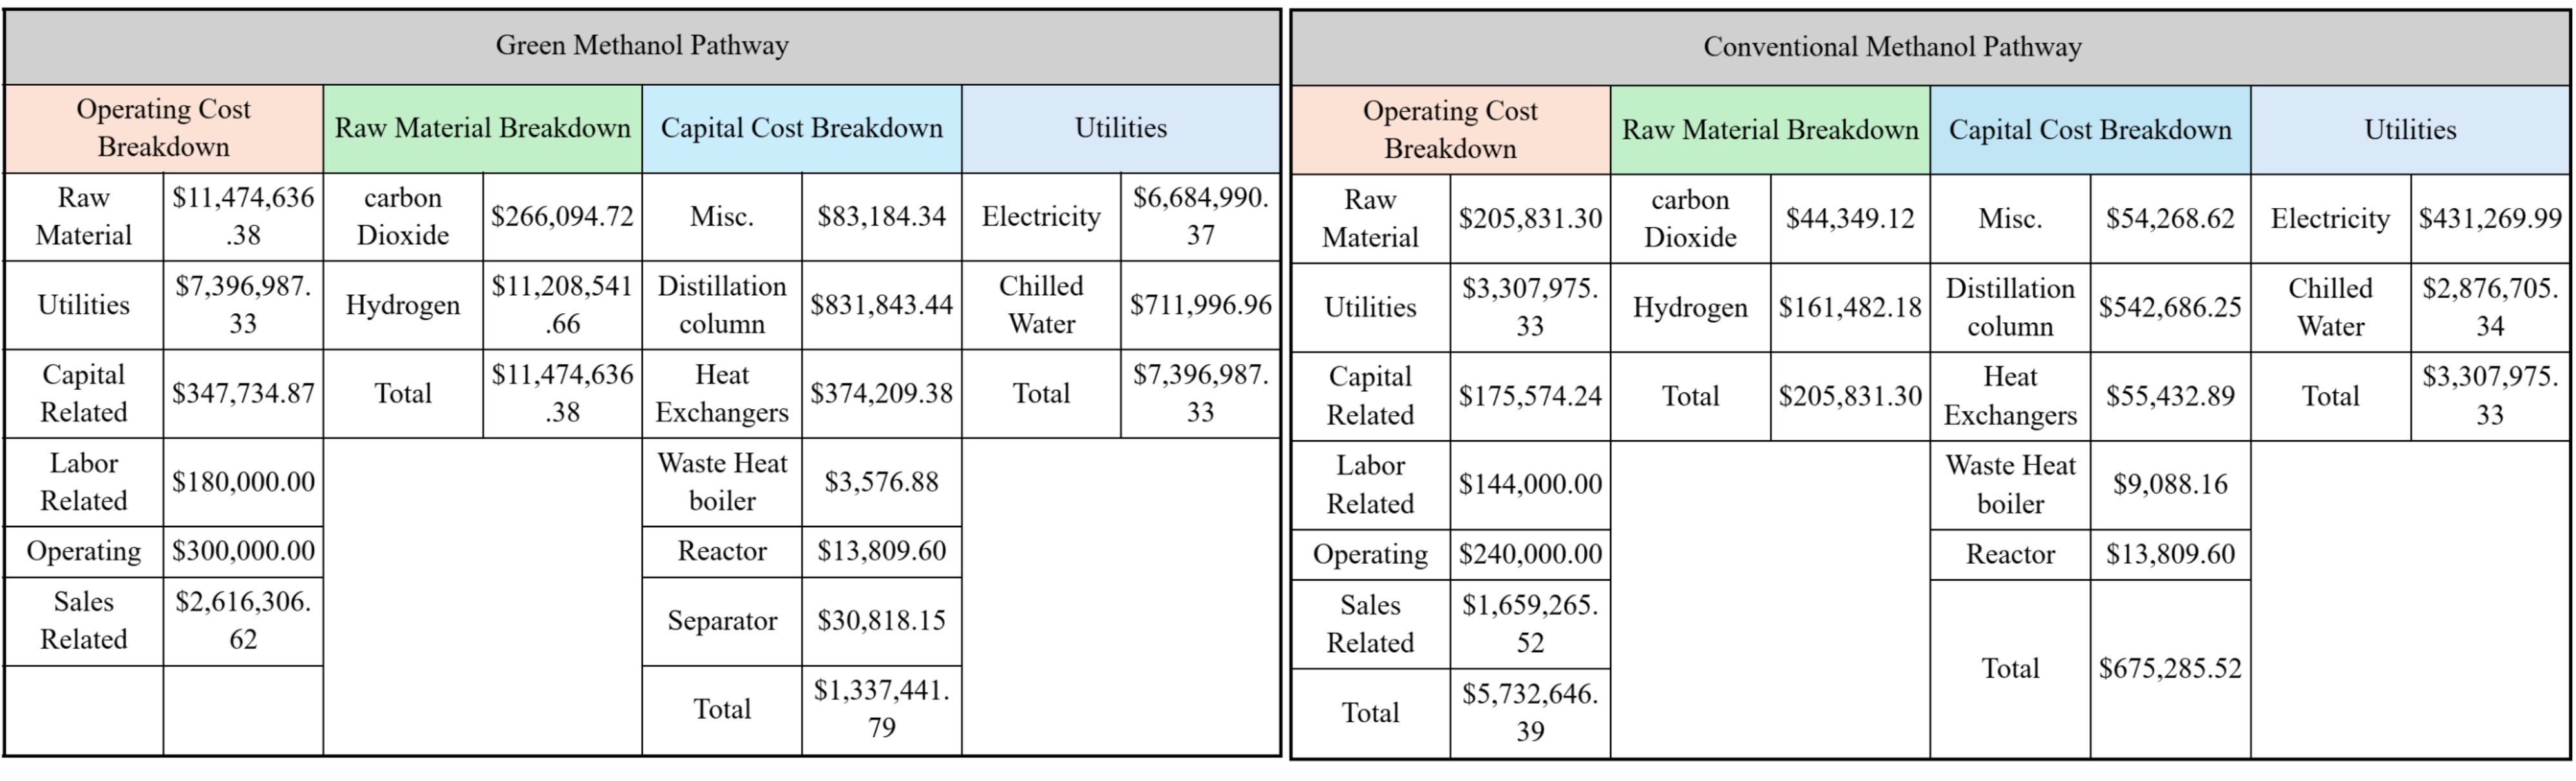The image size is (2576, 781).
Task: Click the $831,843.44 distillation column value
Action: point(881,305)
